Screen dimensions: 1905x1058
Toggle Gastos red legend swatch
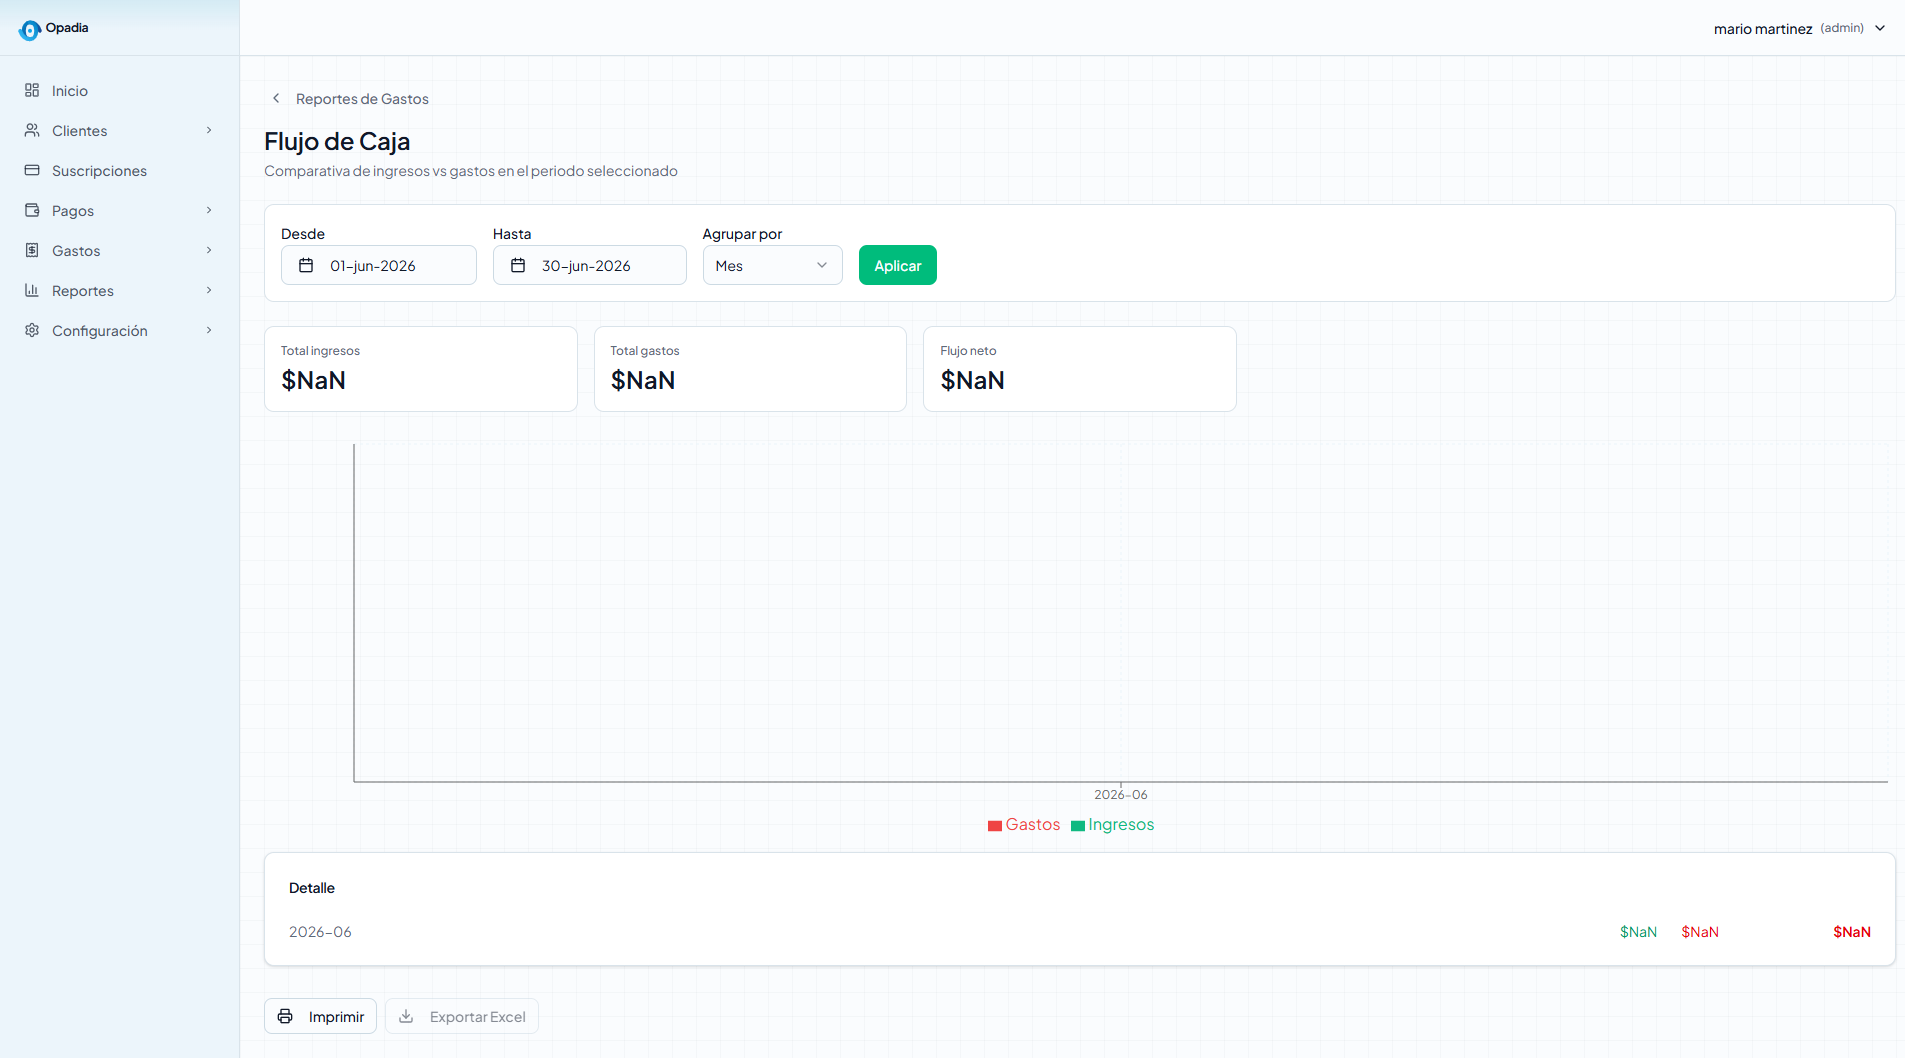coord(995,826)
